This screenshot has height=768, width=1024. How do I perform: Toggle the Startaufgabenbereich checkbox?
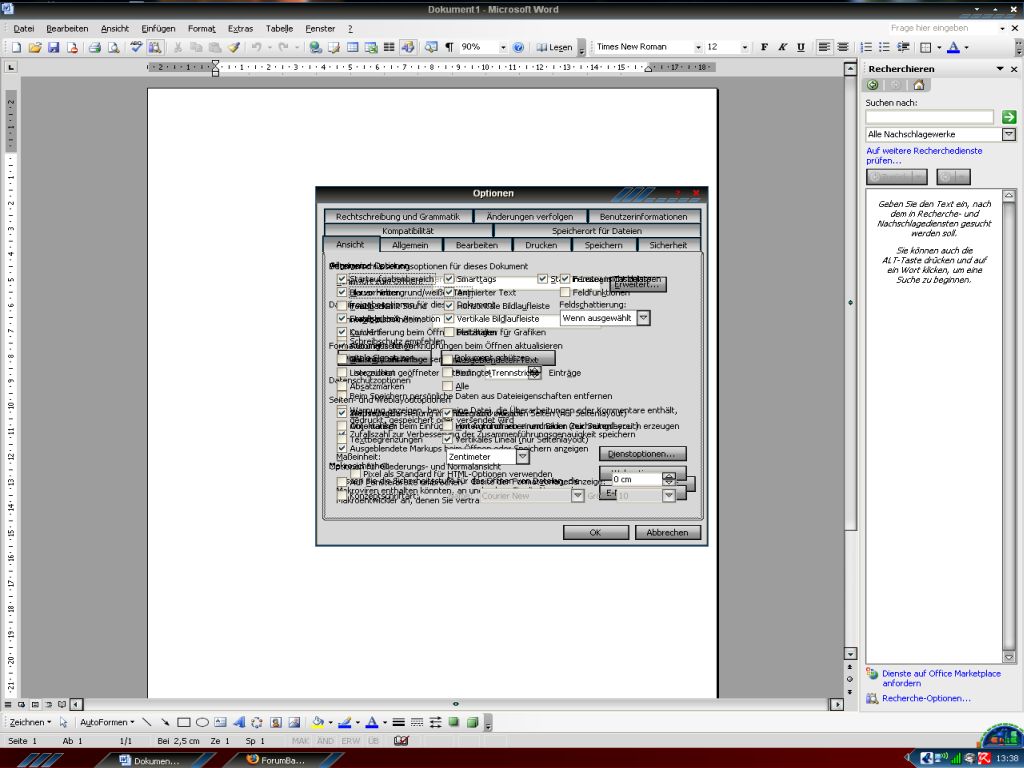pos(342,279)
